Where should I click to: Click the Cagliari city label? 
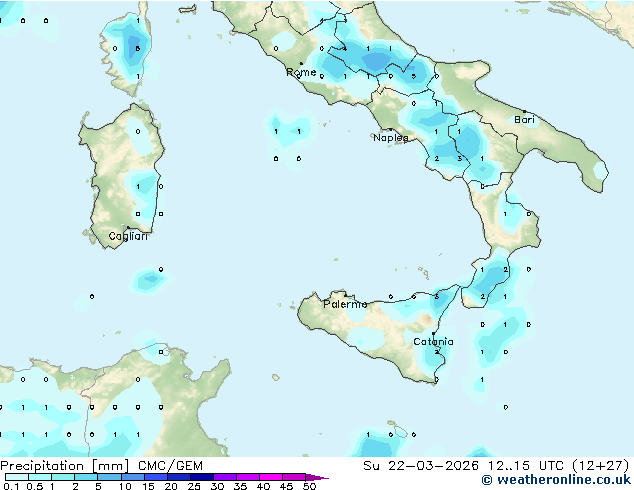(128, 236)
